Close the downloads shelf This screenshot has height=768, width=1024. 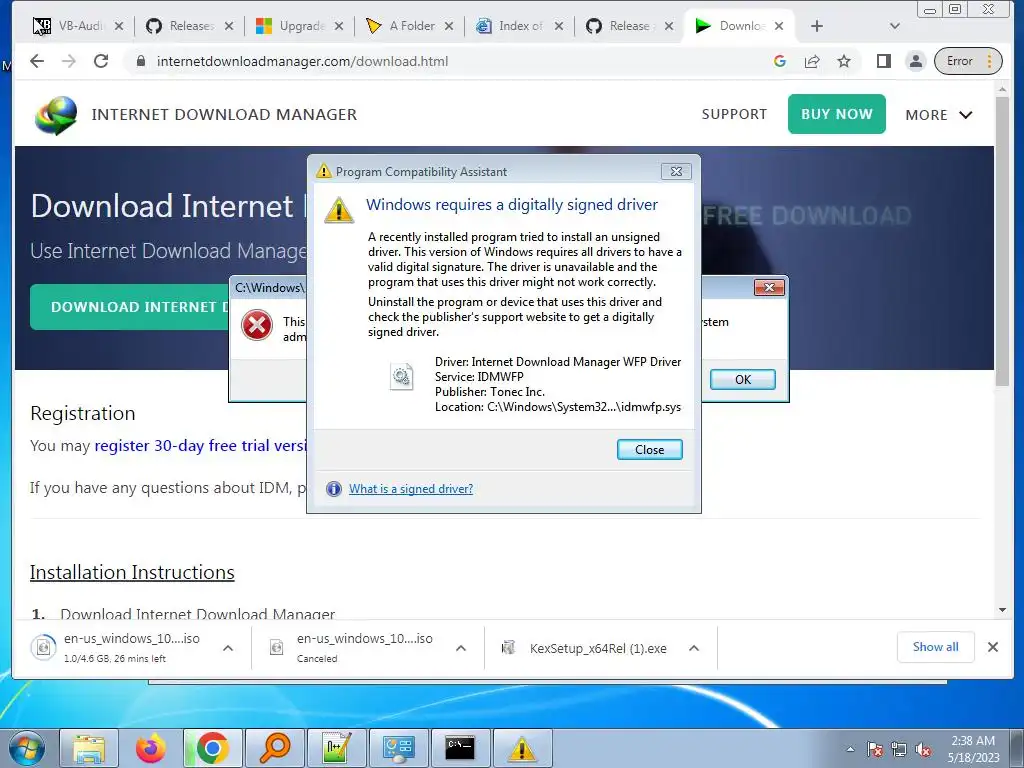993,647
